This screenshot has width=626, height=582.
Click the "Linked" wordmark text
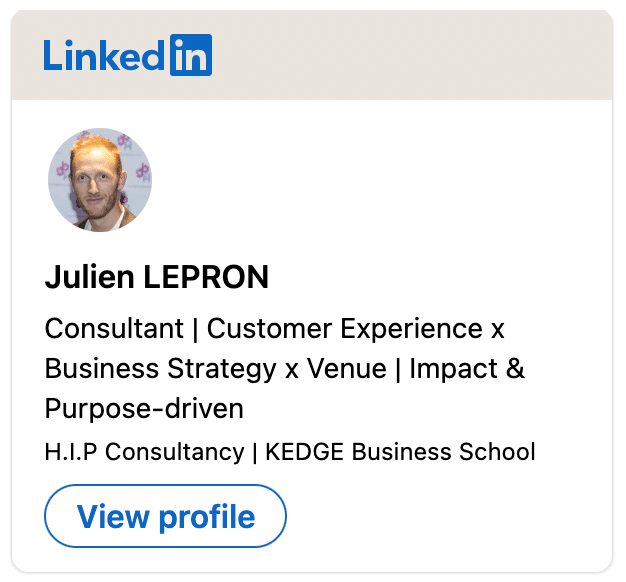coord(103,56)
